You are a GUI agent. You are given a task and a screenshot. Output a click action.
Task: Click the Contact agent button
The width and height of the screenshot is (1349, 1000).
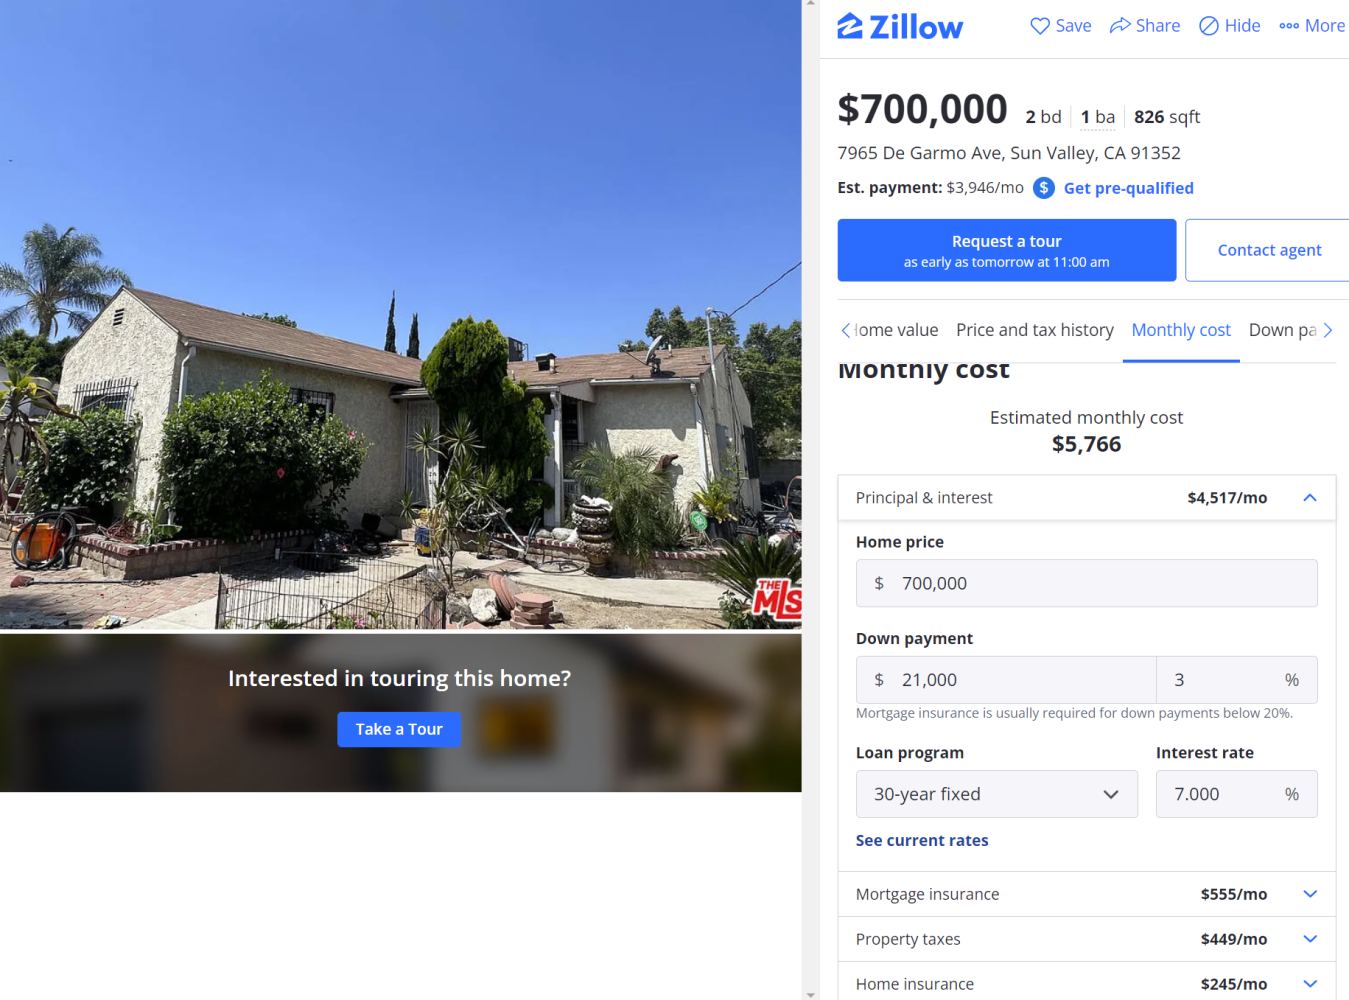1268,250
